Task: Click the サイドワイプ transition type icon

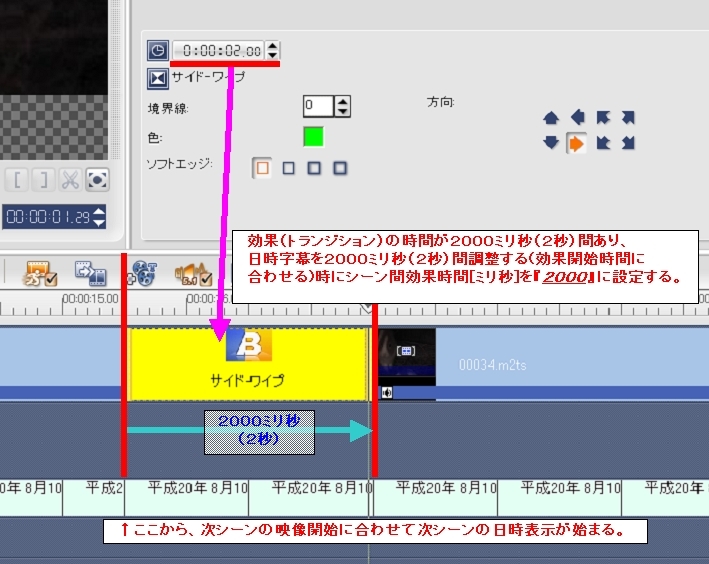Action: (x=158, y=79)
